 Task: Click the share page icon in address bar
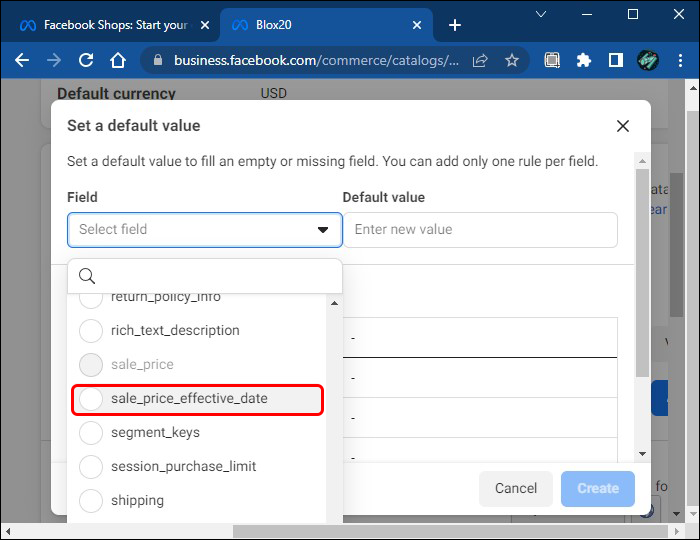[x=481, y=60]
